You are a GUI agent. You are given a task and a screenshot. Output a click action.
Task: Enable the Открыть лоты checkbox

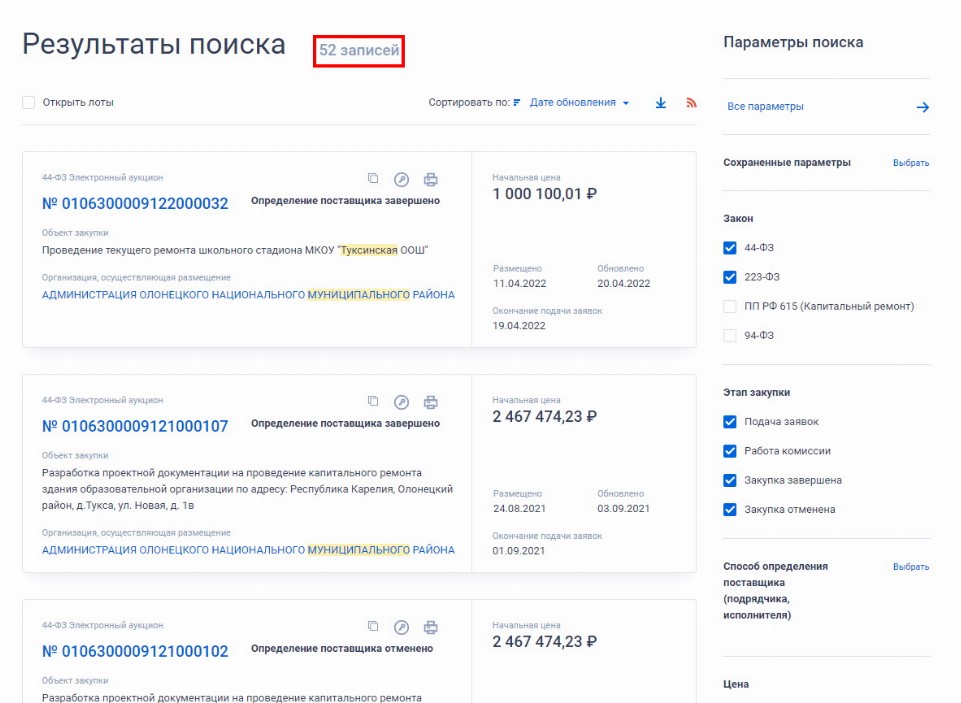click(x=29, y=102)
